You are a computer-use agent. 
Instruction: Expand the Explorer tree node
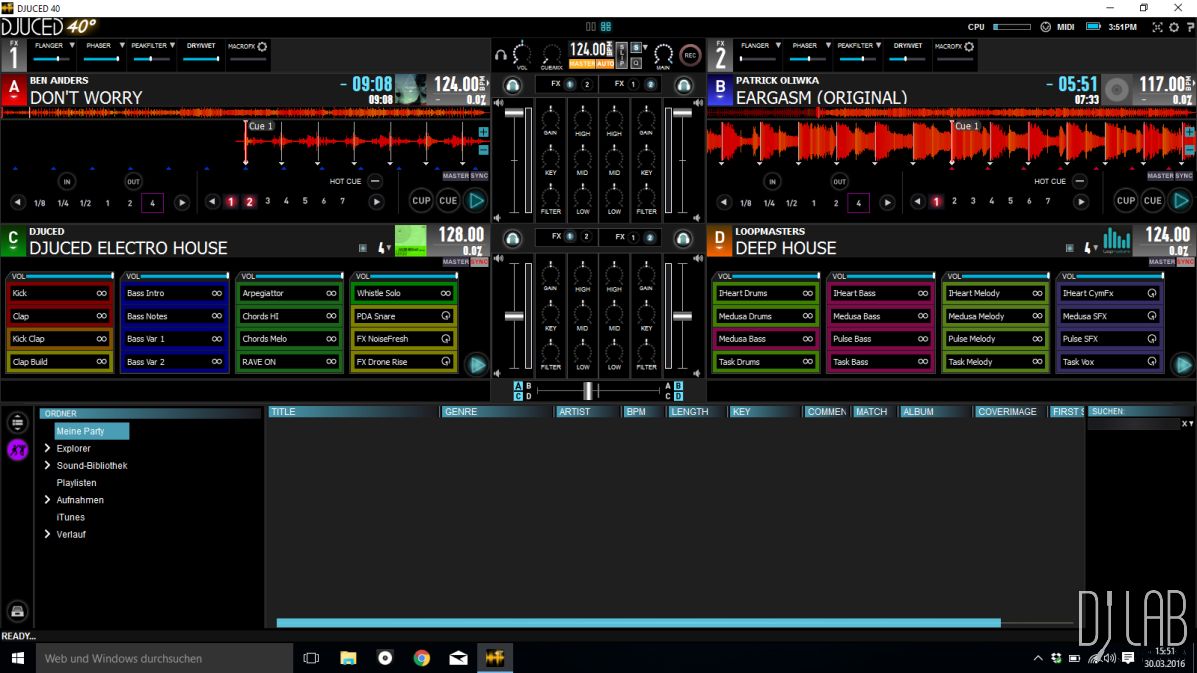47,448
